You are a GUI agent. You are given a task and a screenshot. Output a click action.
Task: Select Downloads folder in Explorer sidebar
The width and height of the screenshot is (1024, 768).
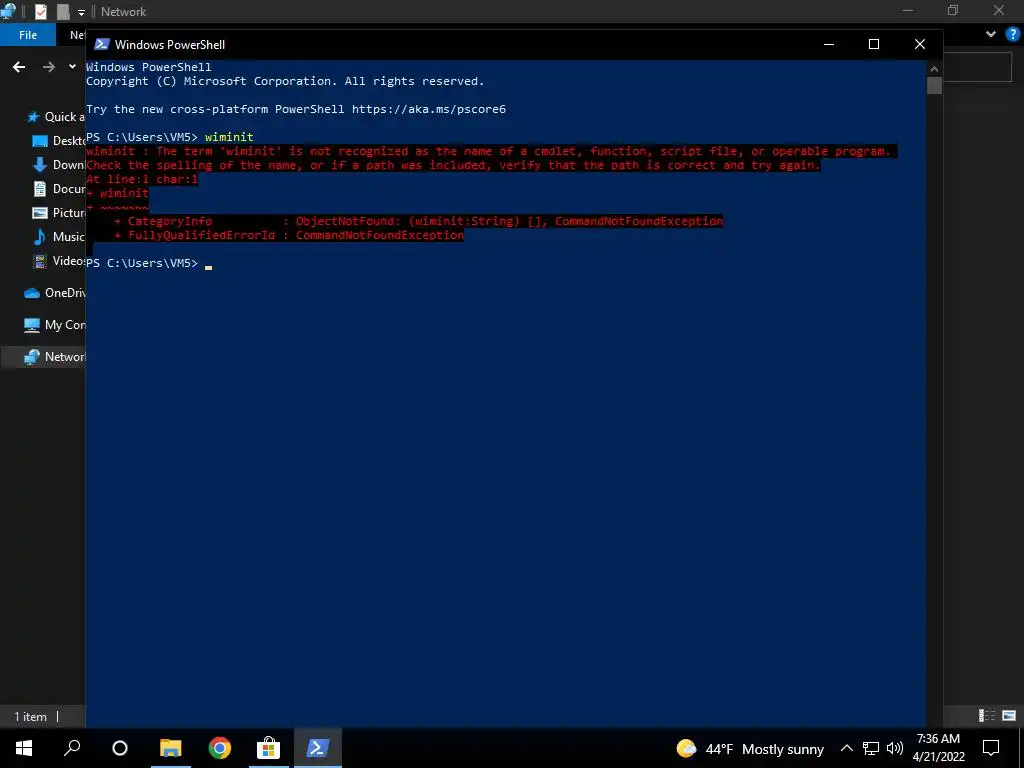59,165
